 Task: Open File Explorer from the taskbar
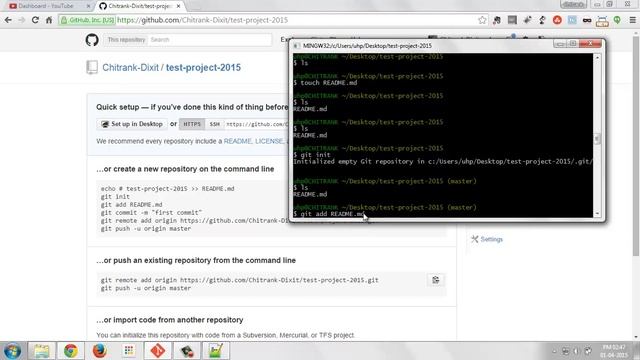pyautogui.click(x=42, y=351)
